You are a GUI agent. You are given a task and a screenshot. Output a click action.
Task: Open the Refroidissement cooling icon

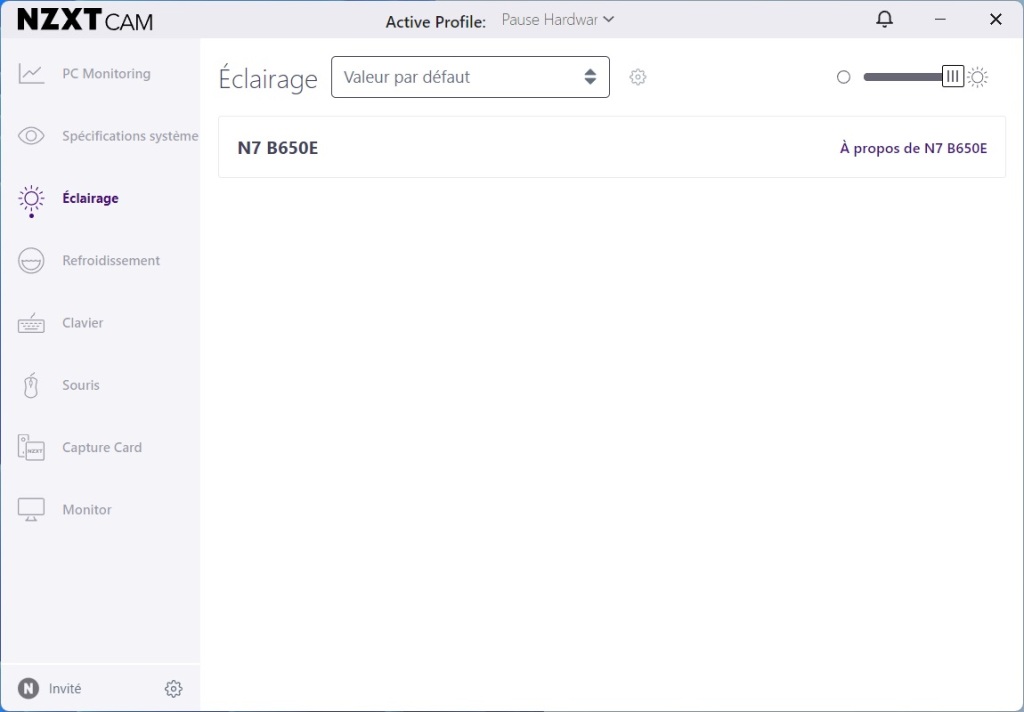pyautogui.click(x=31, y=261)
